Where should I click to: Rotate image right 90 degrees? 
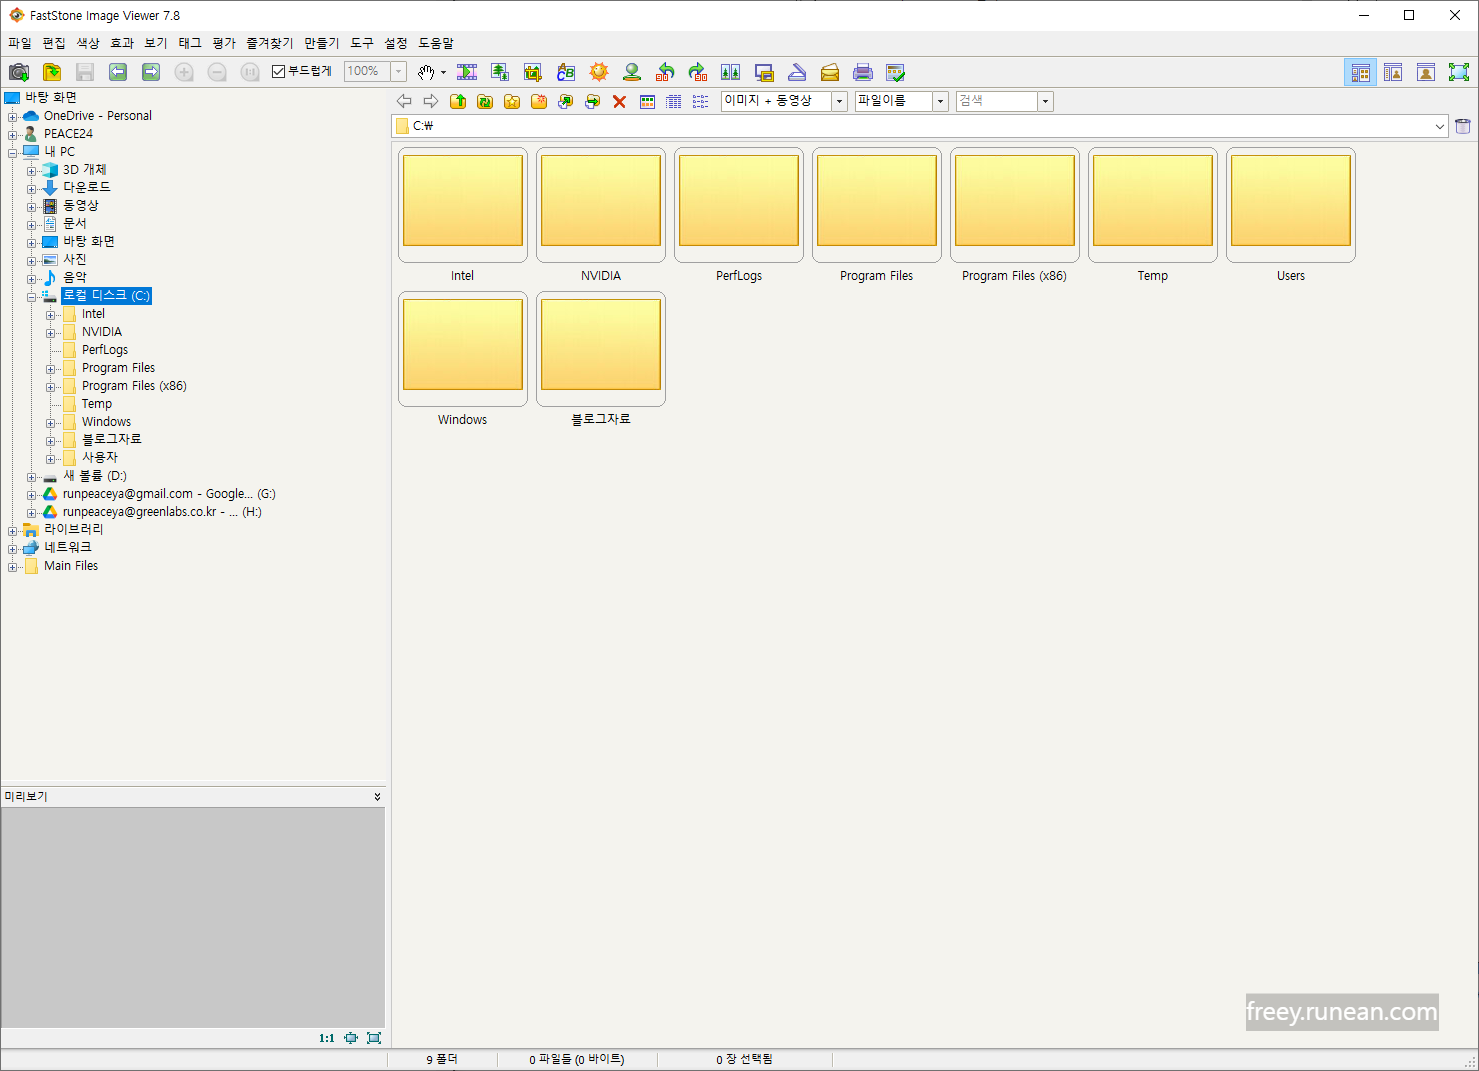698,72
